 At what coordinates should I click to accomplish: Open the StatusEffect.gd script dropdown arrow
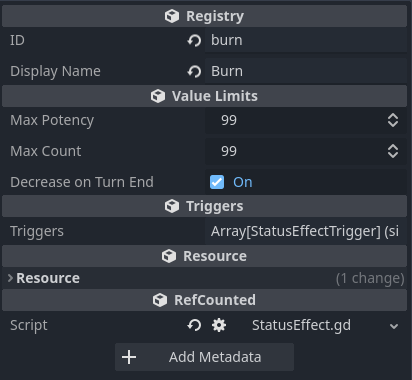(394, 326)
